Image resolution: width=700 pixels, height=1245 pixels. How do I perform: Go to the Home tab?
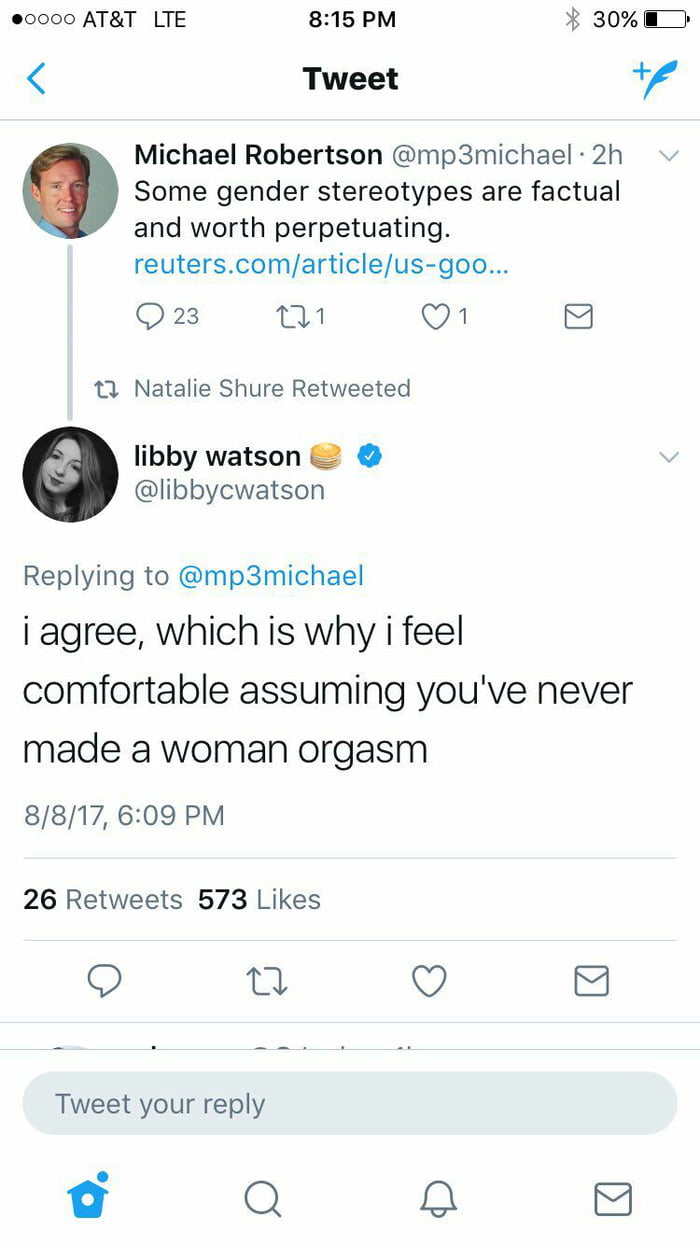(87, 1197)
